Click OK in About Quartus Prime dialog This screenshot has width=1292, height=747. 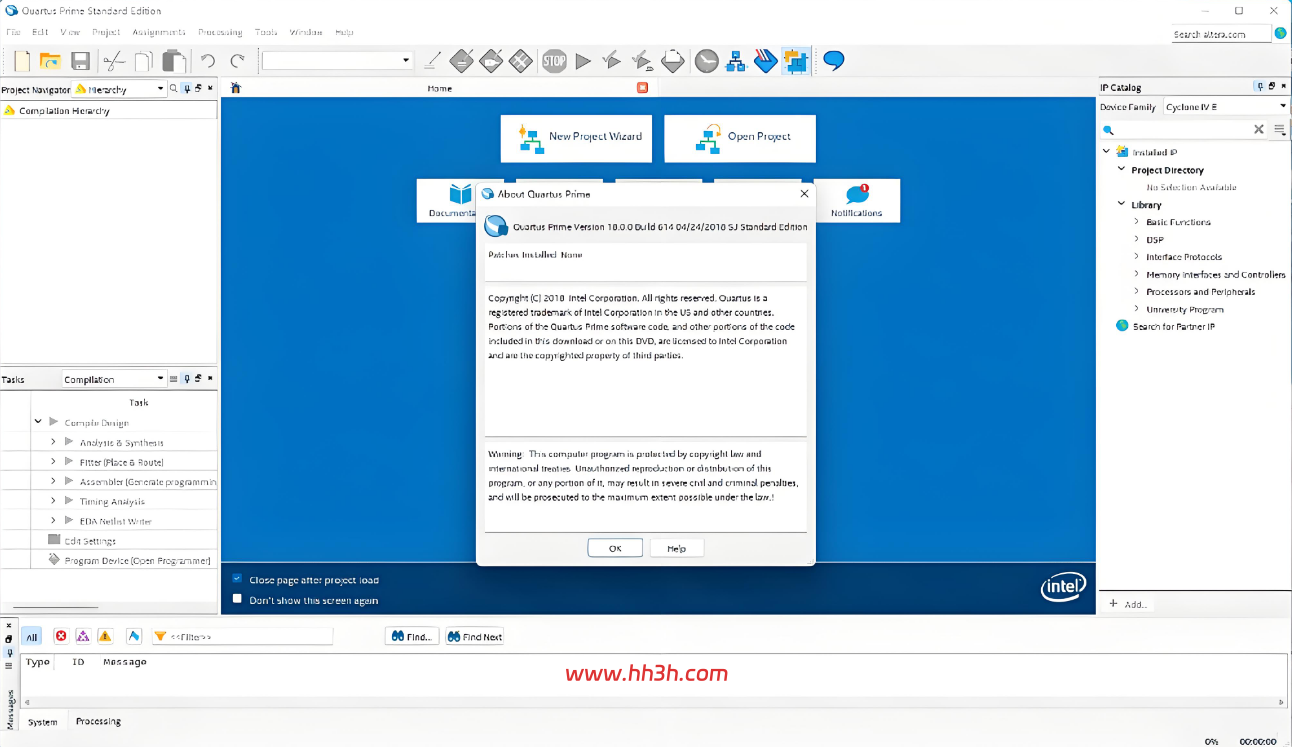[x=615, y=548]
